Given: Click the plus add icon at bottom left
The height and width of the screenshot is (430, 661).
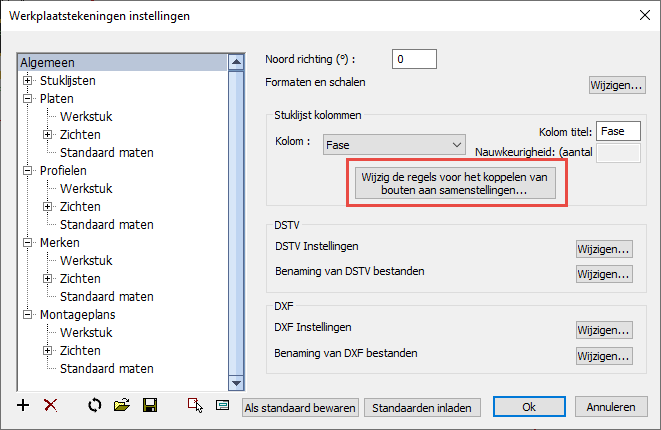Looking at the screenshot, I should tap(23, 406).
